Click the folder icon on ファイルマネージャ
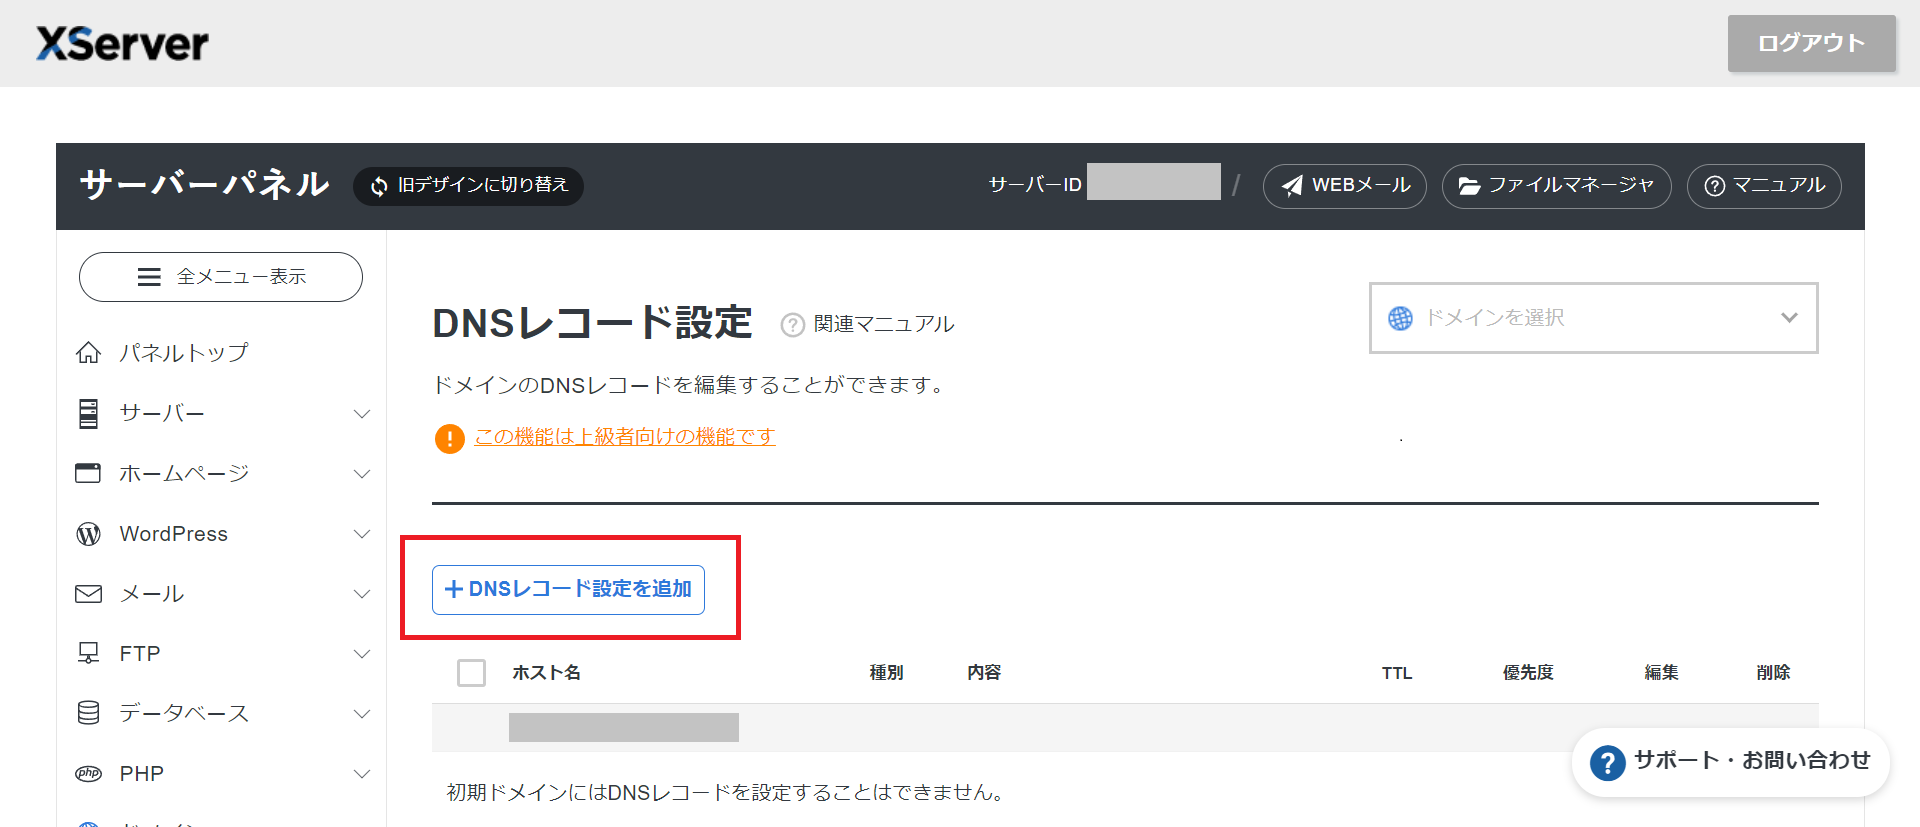1920x827 pixels. pyautogui.click(x=1469, y=186)
